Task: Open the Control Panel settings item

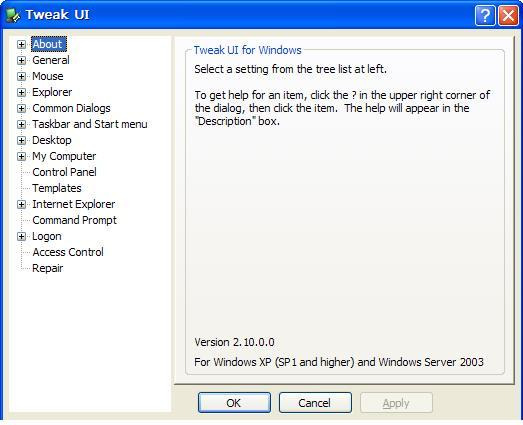Action: pos(64,172)
